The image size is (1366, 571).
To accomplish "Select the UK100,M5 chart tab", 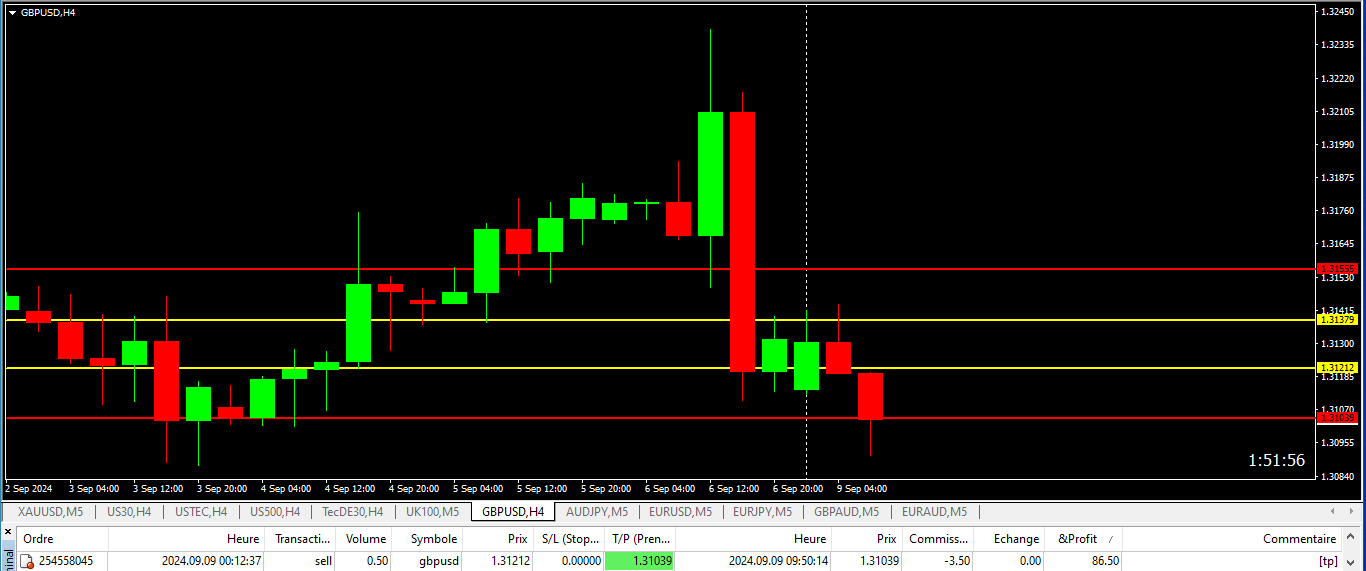I will click(x=432, y=512).
